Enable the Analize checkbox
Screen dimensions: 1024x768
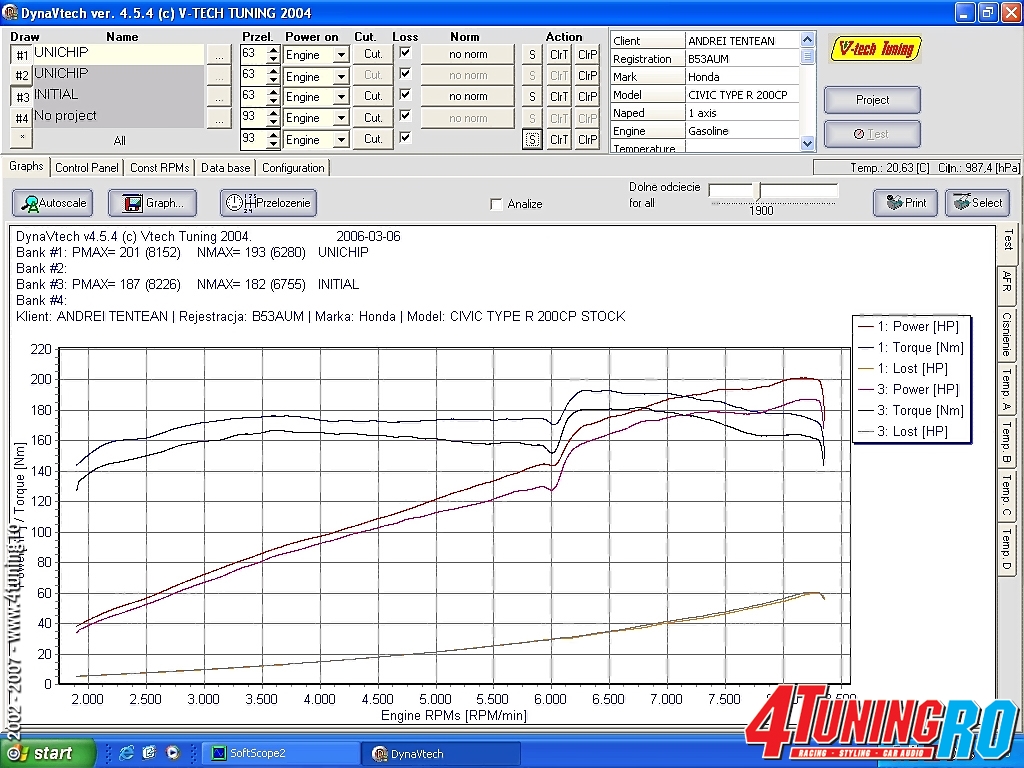[496, 204]
